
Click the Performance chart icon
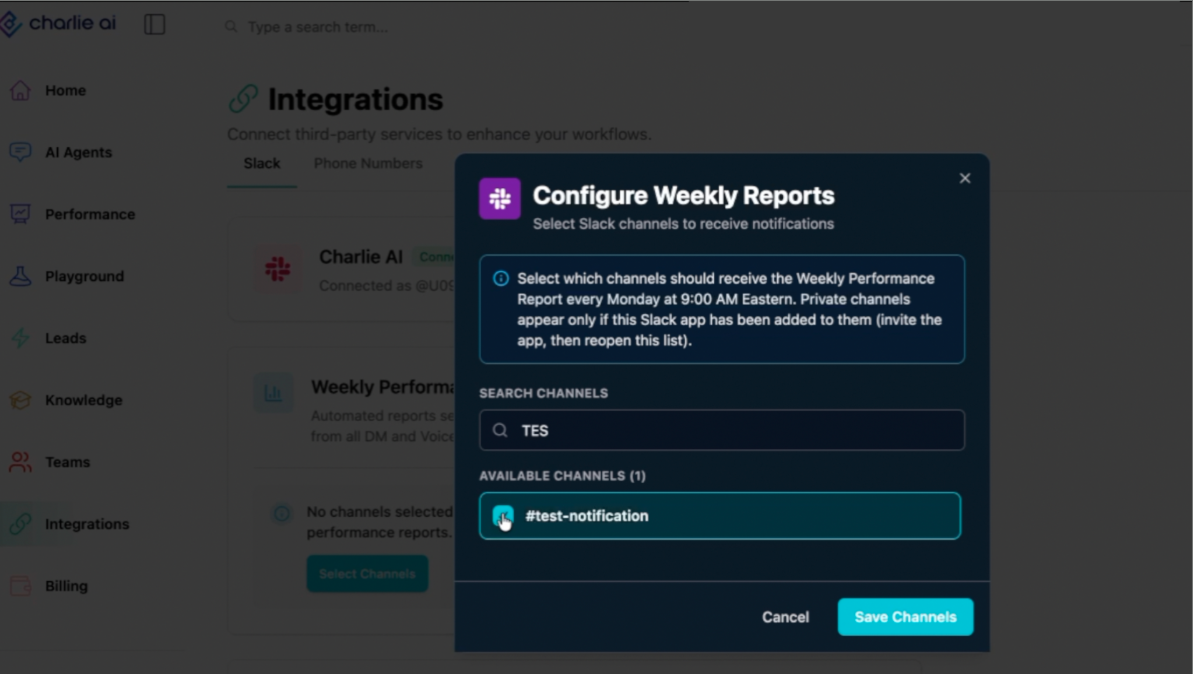click(x=21, y=214)
